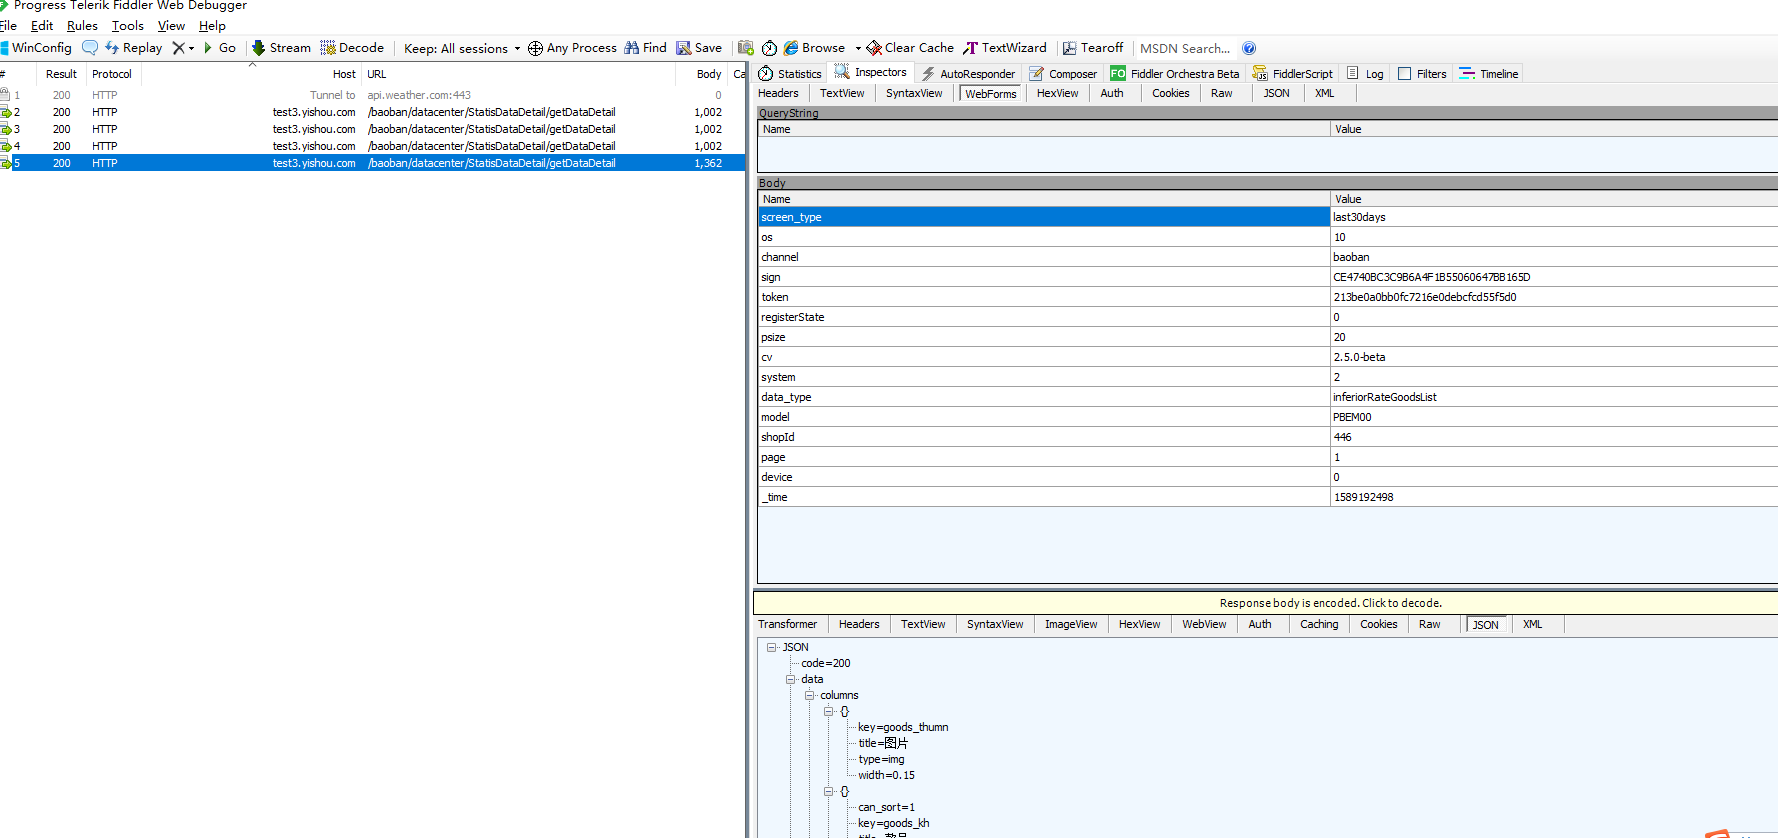The width and height of the screenshot is (1778, 838).
Task: Open the FiddlerScript tab
Action: 1293,74
